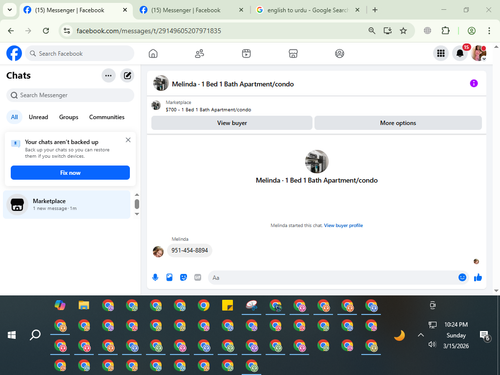Open the Chrome three-dot menu
Screen dimensions: 500x375
[x=489, y=31]
